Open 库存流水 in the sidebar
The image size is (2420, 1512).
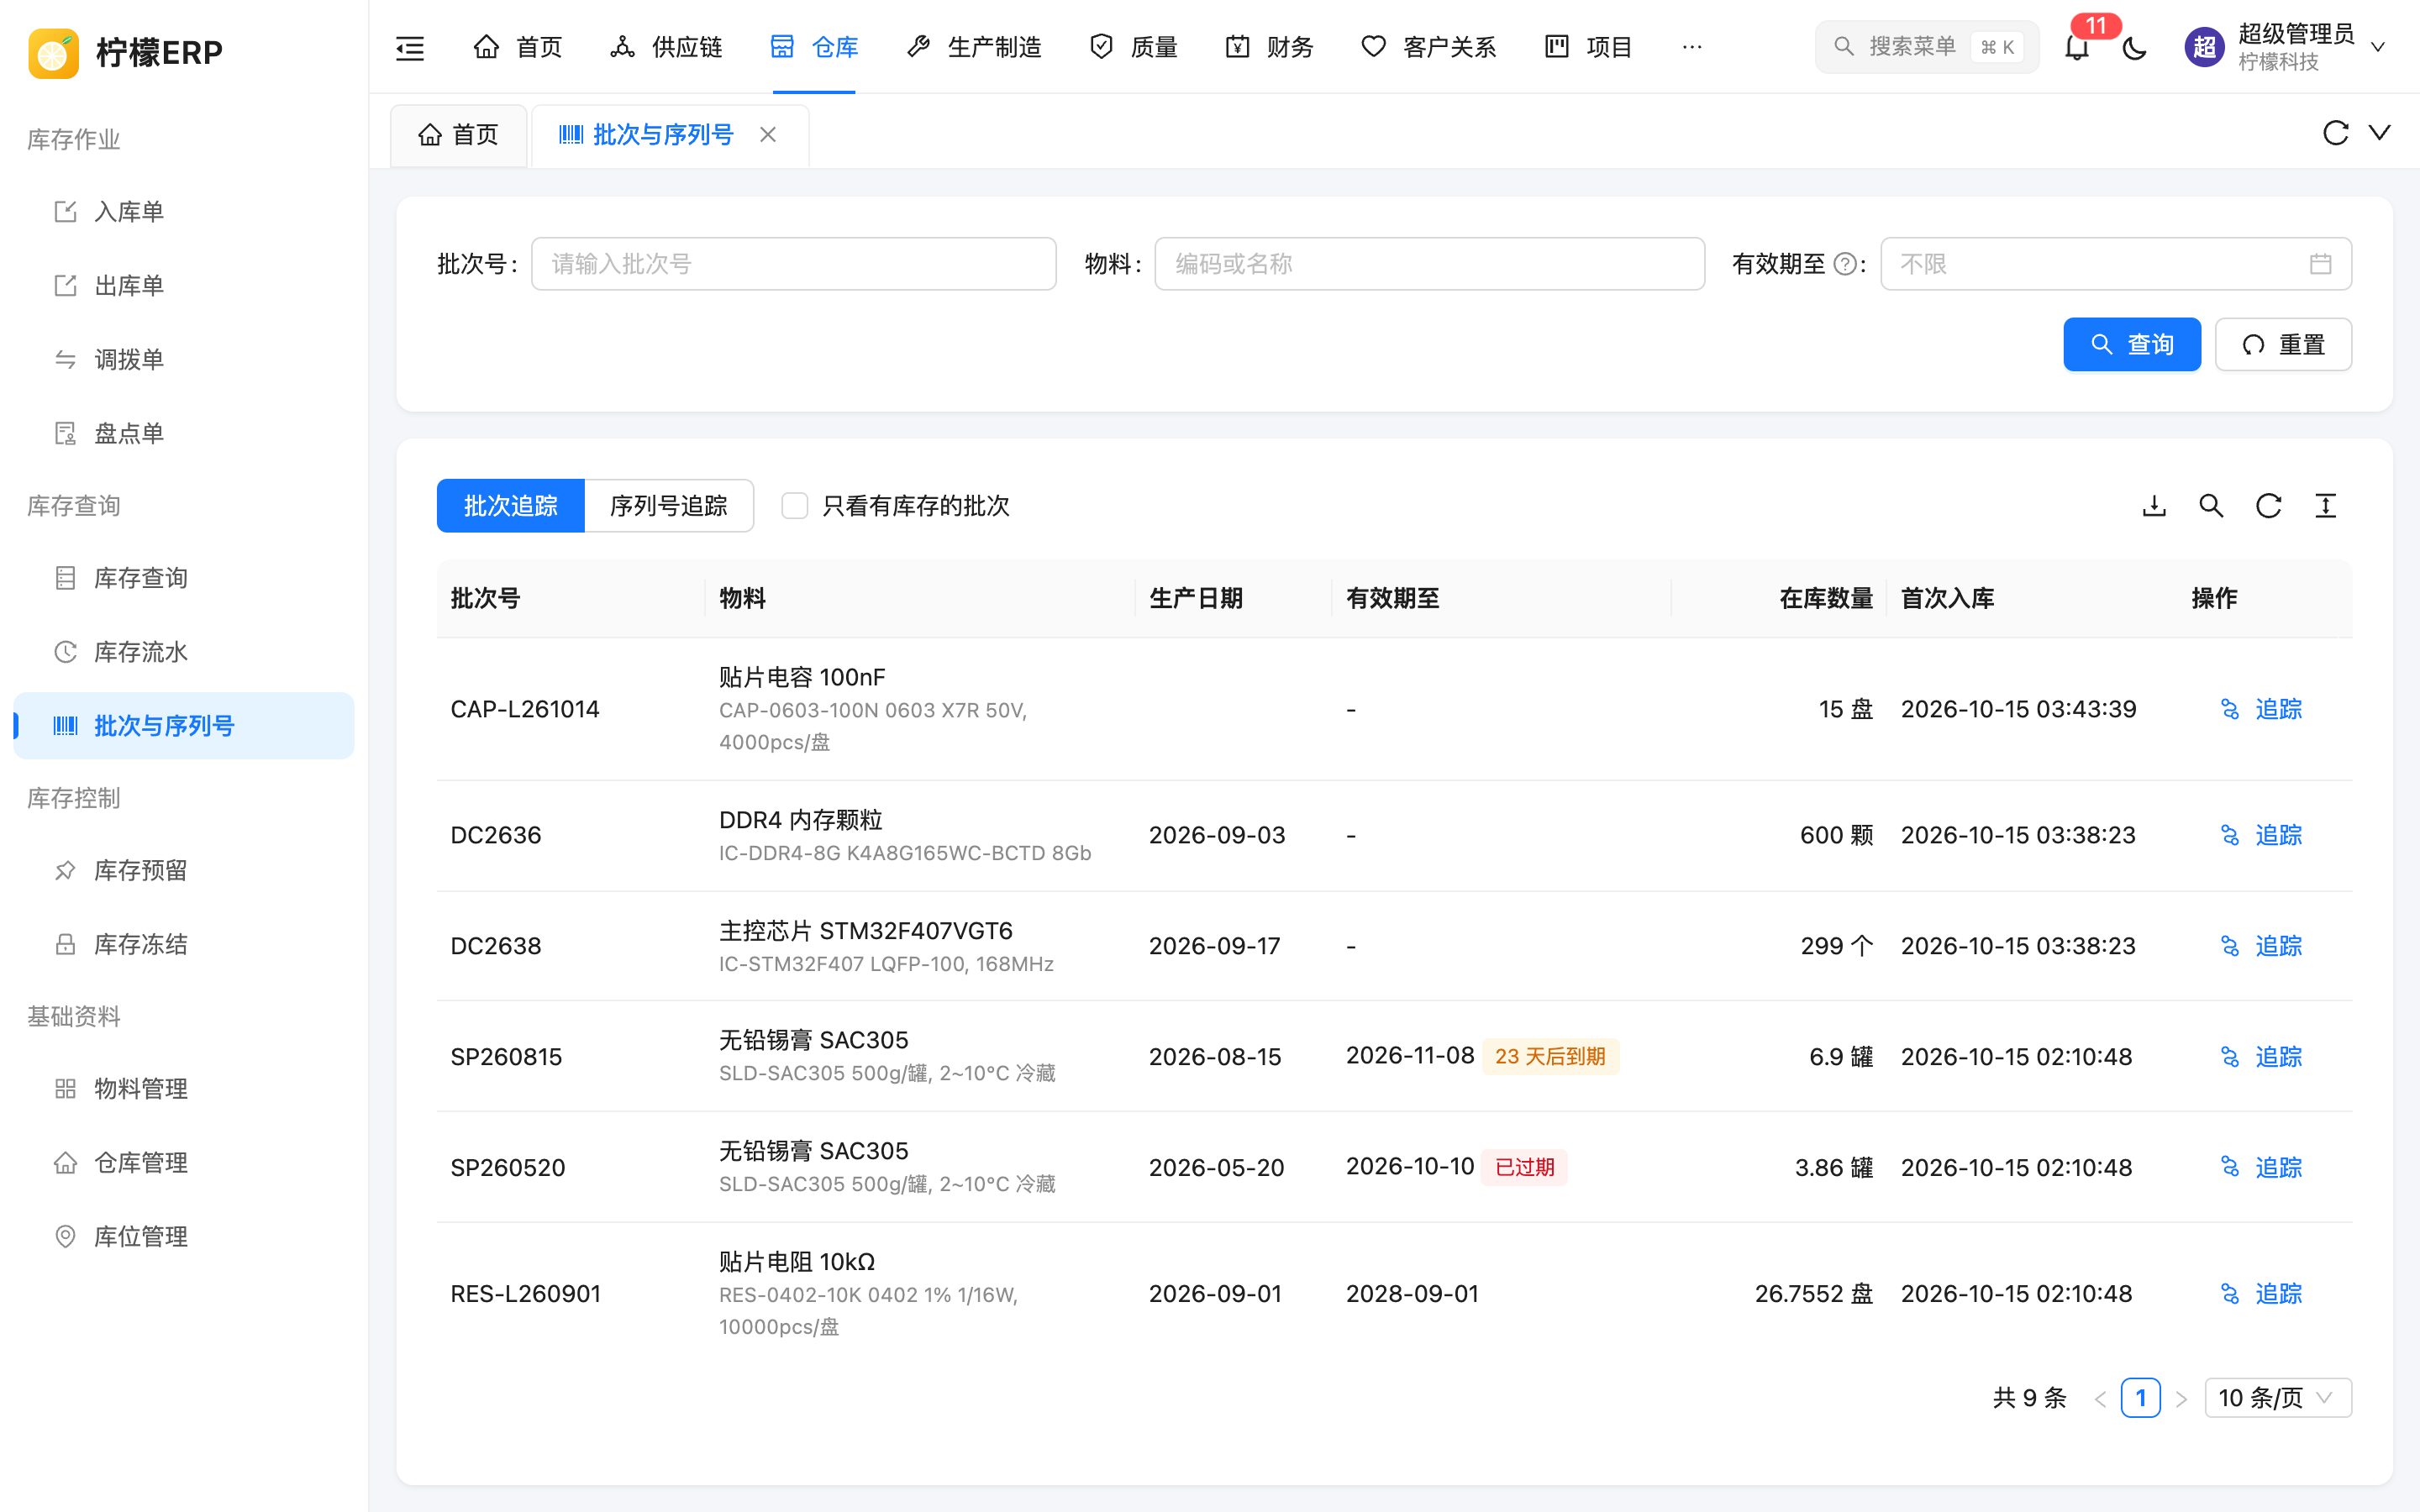[184, 652]
